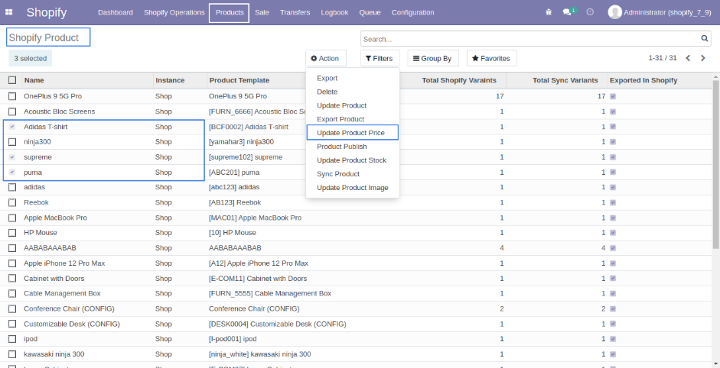
Task: Open the Group By dropdown
Action: pos(433,58)
